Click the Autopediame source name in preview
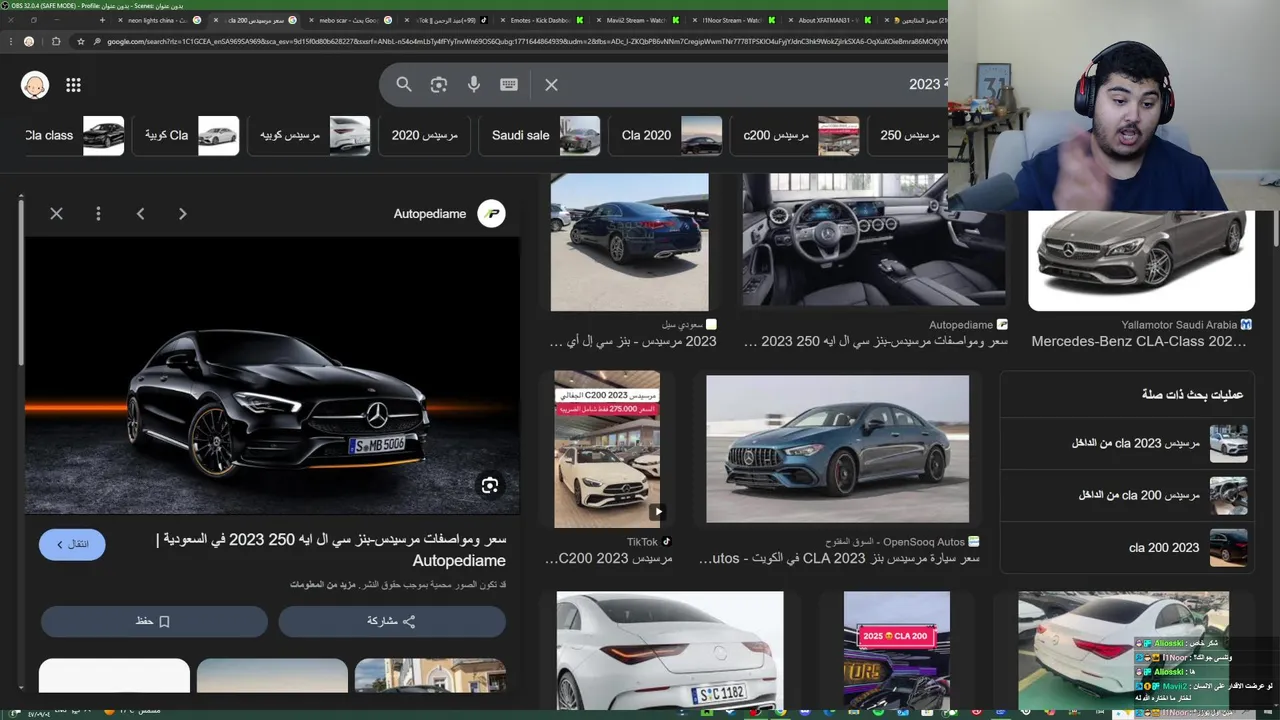Screen dimensions: 1280x720 pos(430,213)
